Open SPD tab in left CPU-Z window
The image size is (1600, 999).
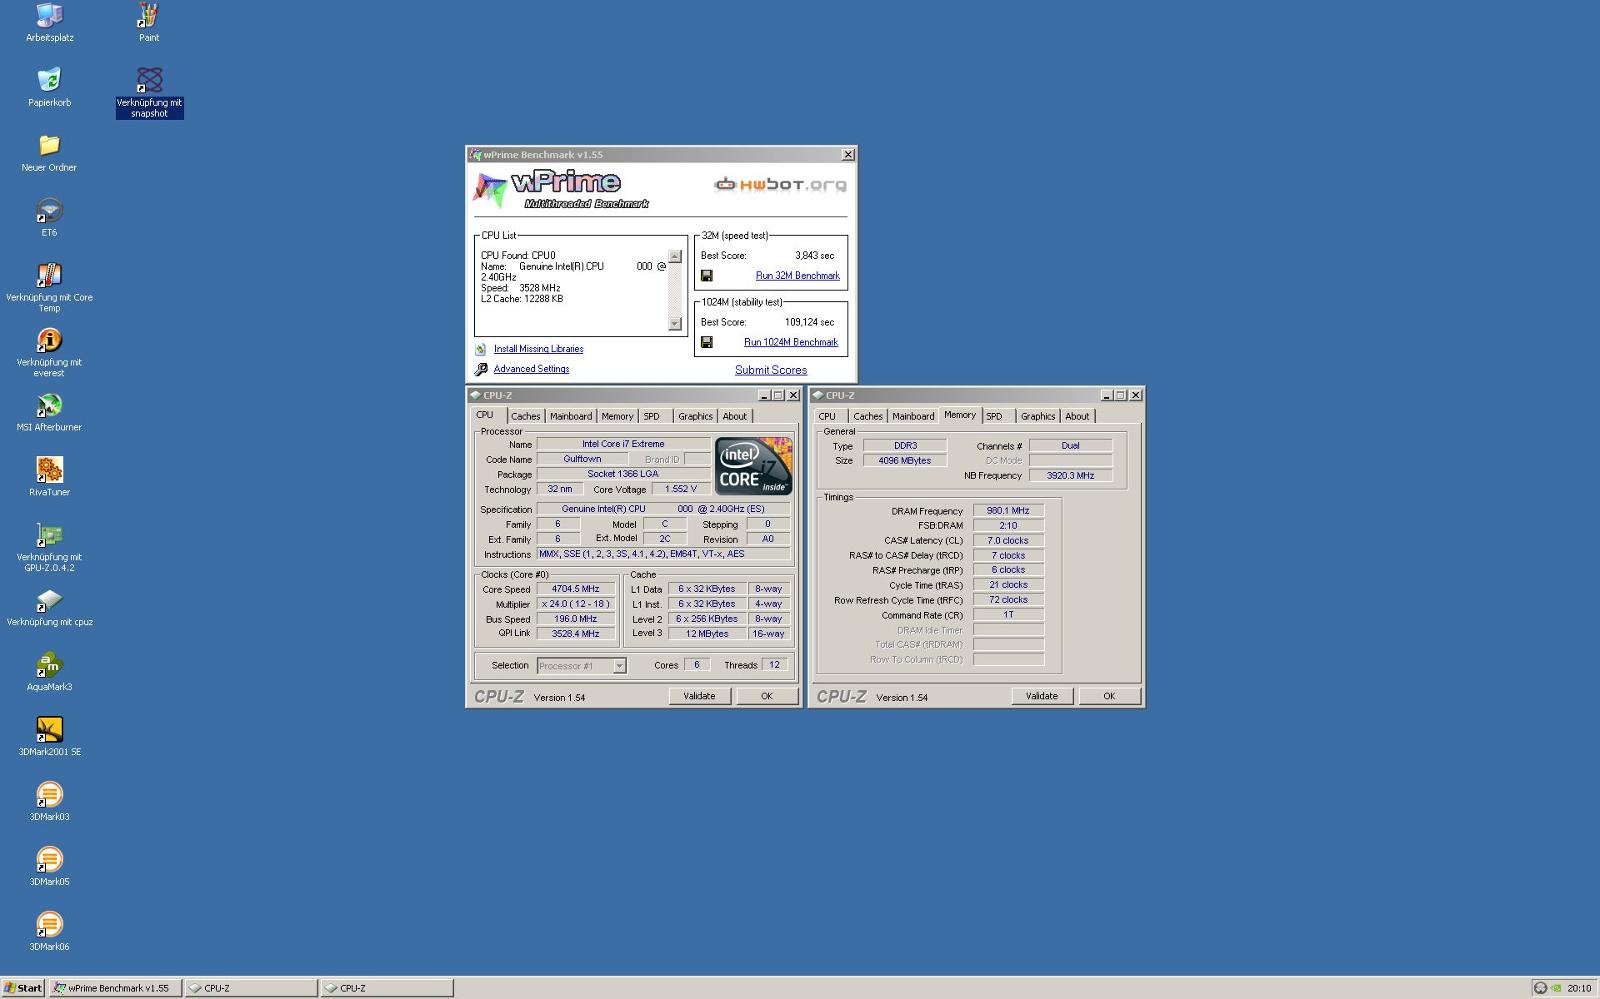tap(652, 417)
